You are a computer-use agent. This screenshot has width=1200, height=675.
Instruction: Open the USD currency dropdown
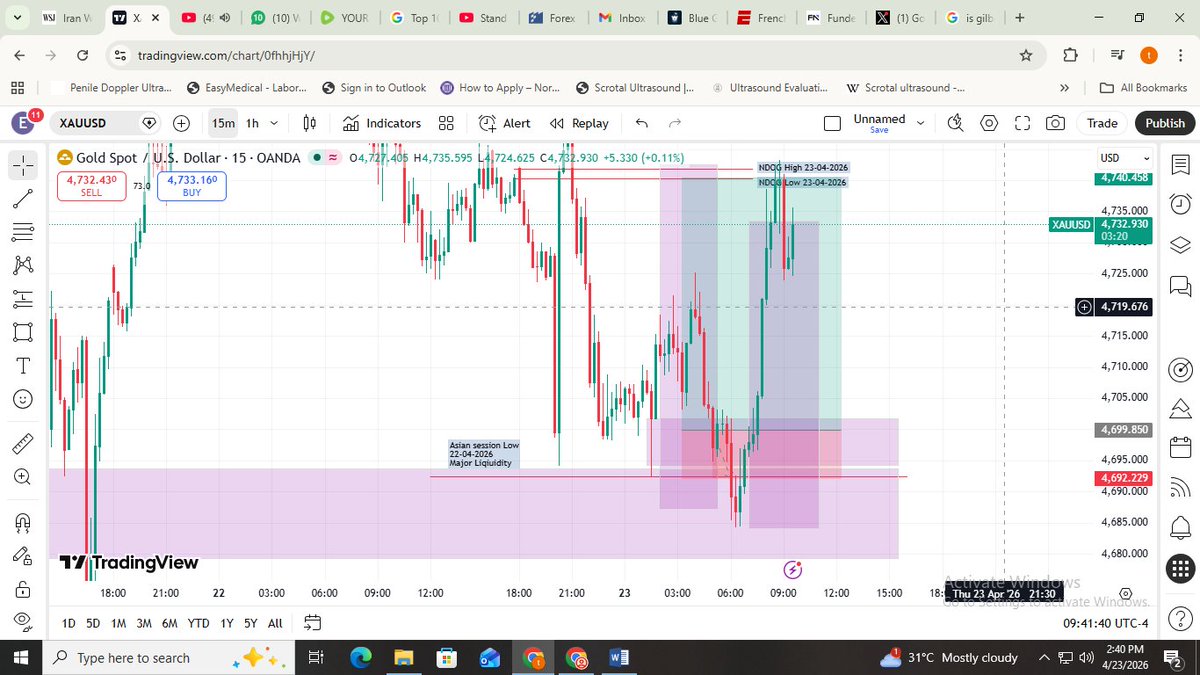(x=1124, y=158)
